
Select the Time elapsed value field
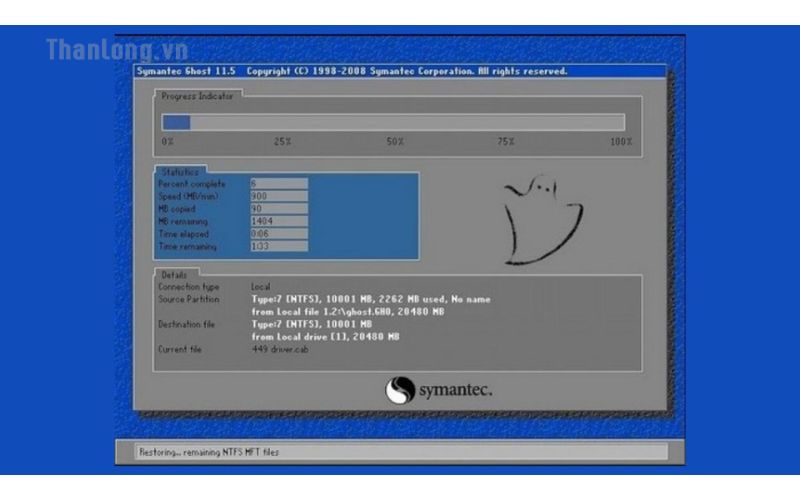point(278,233)
